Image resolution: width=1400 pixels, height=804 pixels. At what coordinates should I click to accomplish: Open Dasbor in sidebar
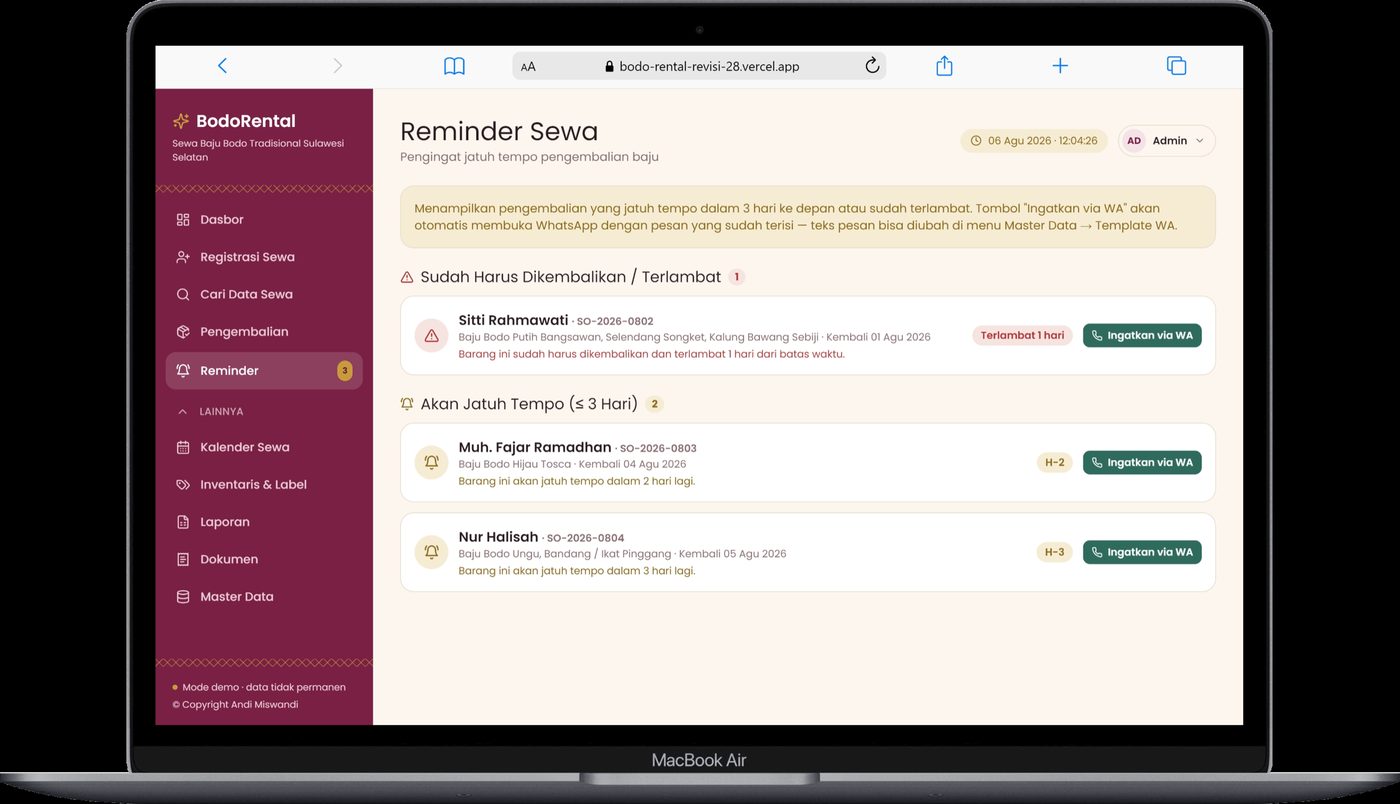coord(264,219)
